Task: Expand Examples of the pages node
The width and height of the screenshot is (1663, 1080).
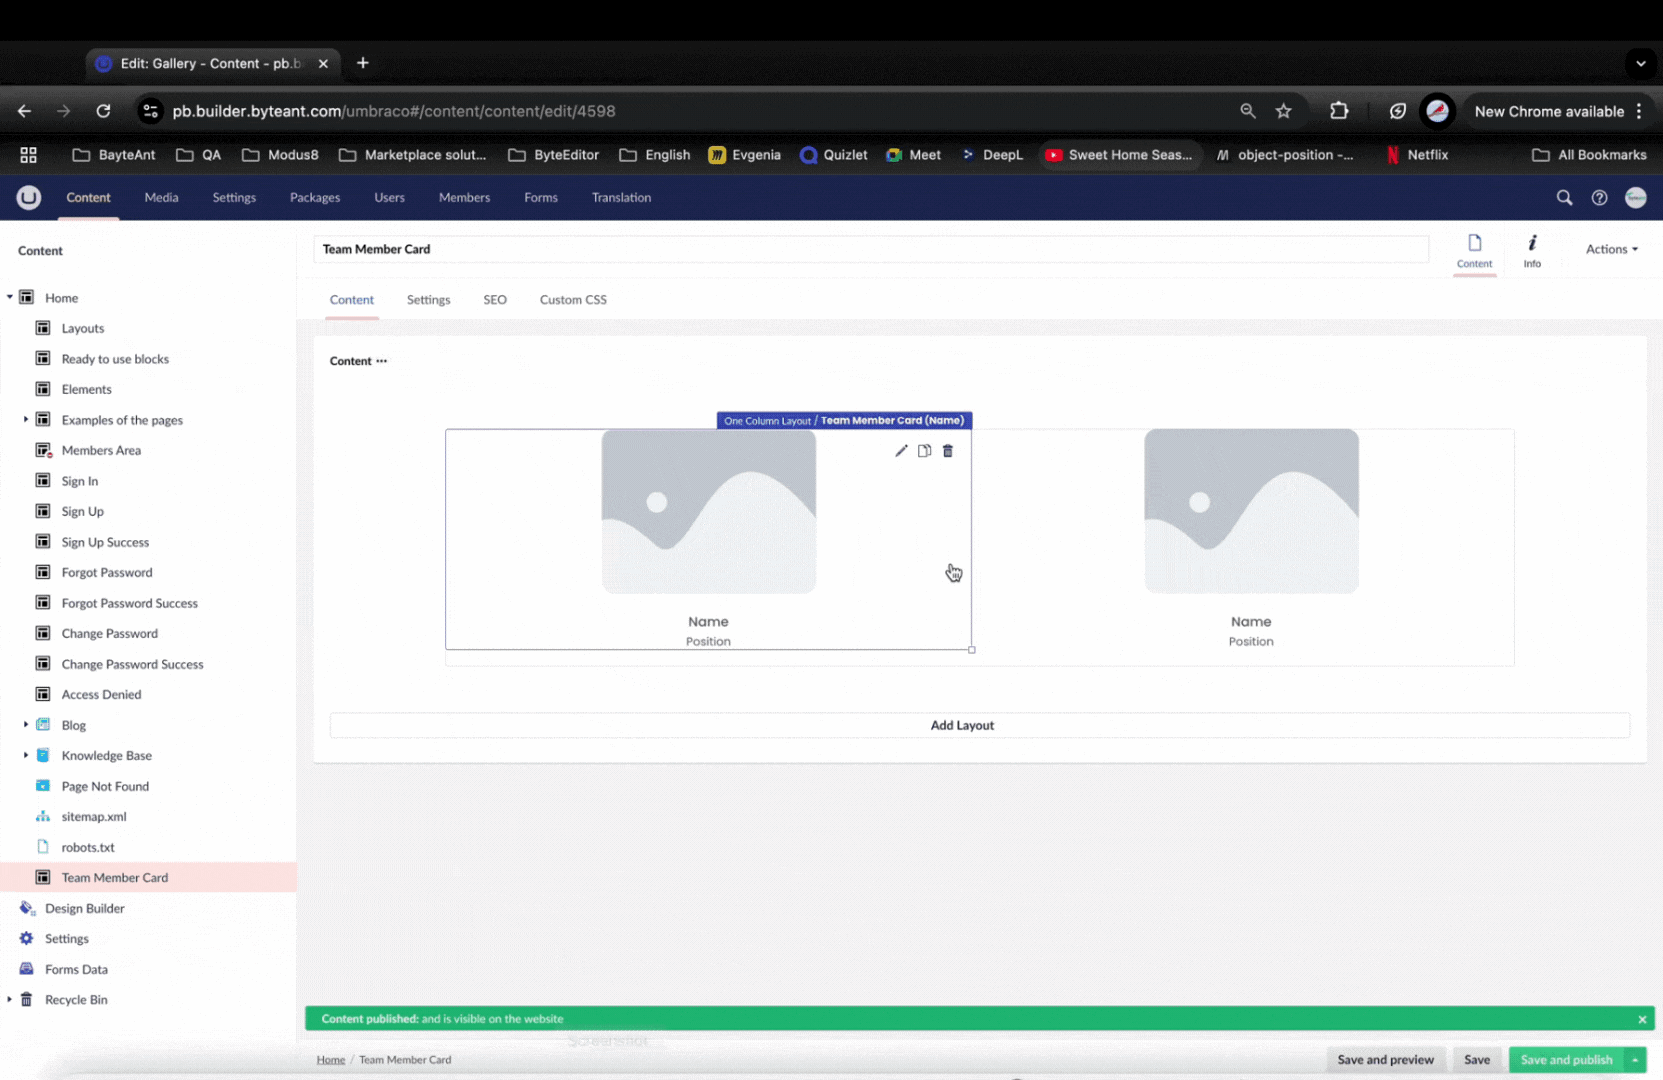Action: [26, 419]
